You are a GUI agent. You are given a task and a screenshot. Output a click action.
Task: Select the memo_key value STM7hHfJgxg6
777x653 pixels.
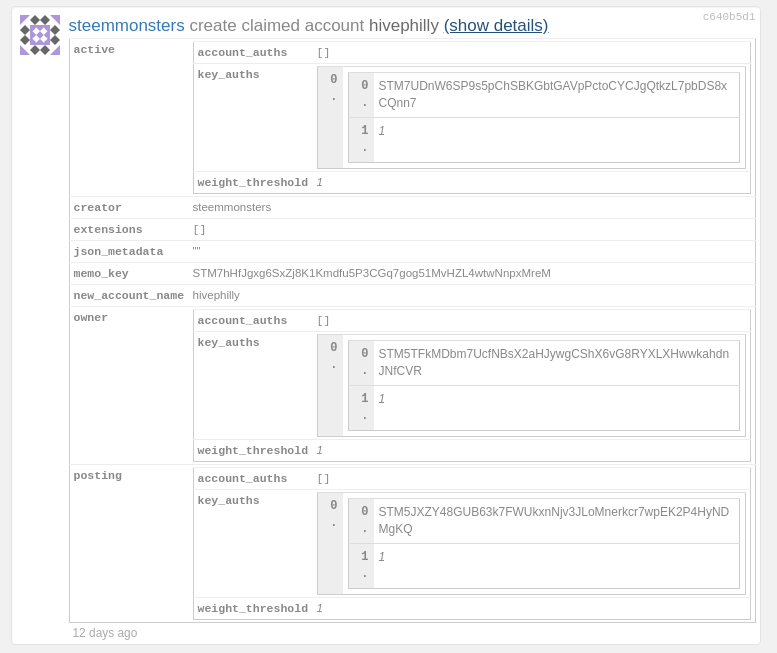[x=371, y=273]
